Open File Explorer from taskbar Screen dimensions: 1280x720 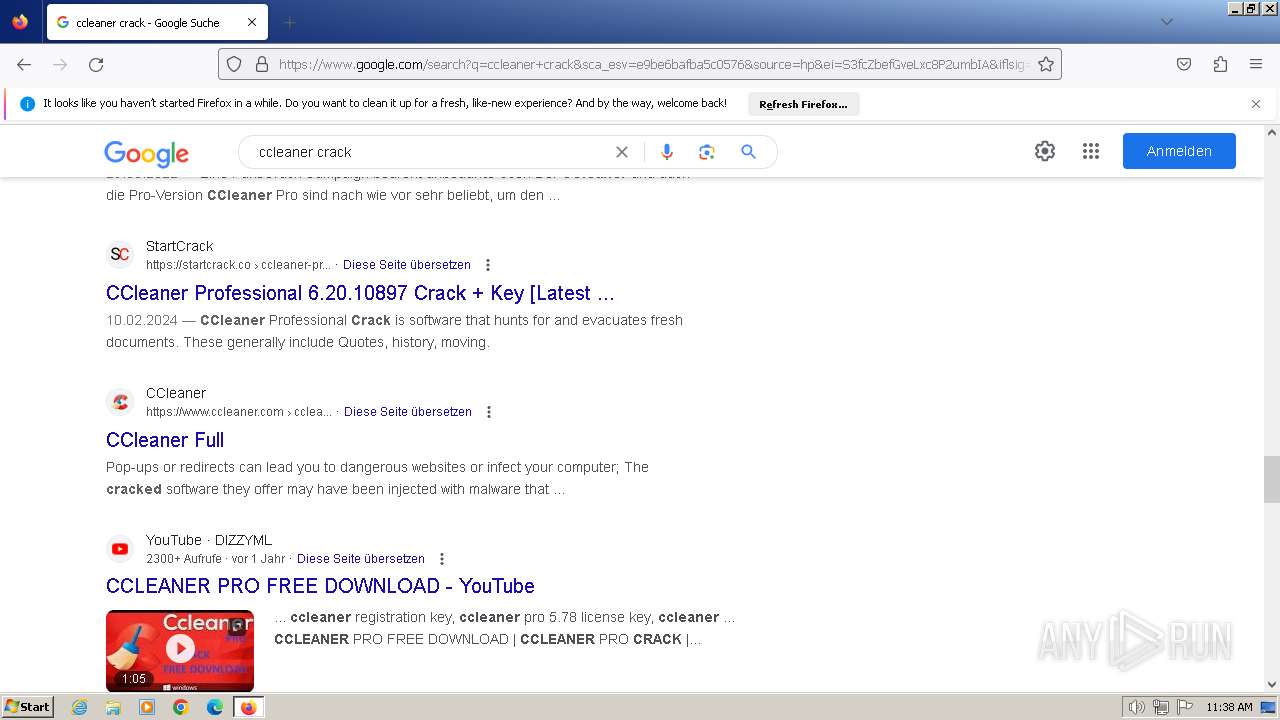click(113, 707)
